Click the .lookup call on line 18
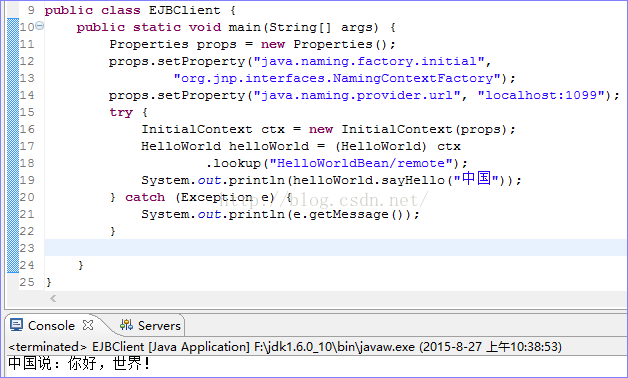 tap(233, 163)
